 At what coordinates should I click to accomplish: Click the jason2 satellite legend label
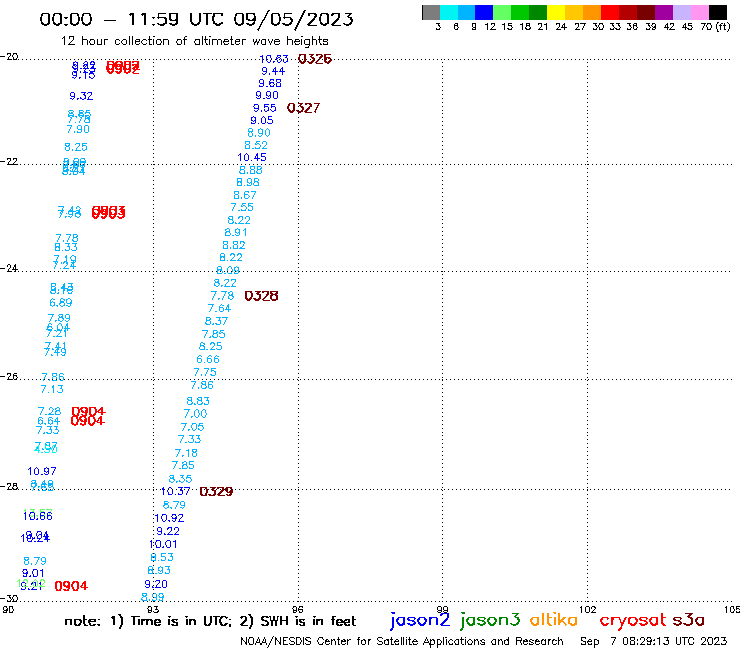pos(420,620)
